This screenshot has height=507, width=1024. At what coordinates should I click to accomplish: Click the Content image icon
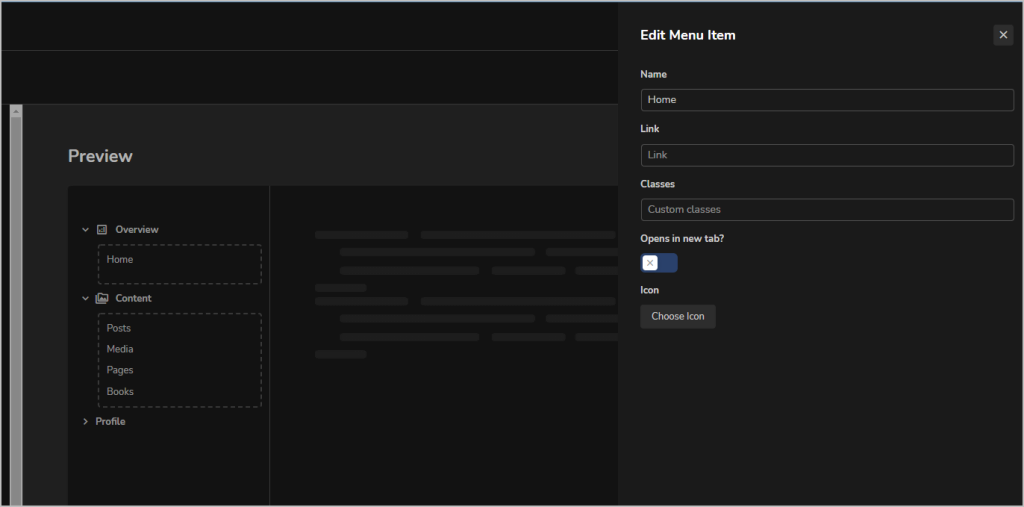(x=101, y=298)
